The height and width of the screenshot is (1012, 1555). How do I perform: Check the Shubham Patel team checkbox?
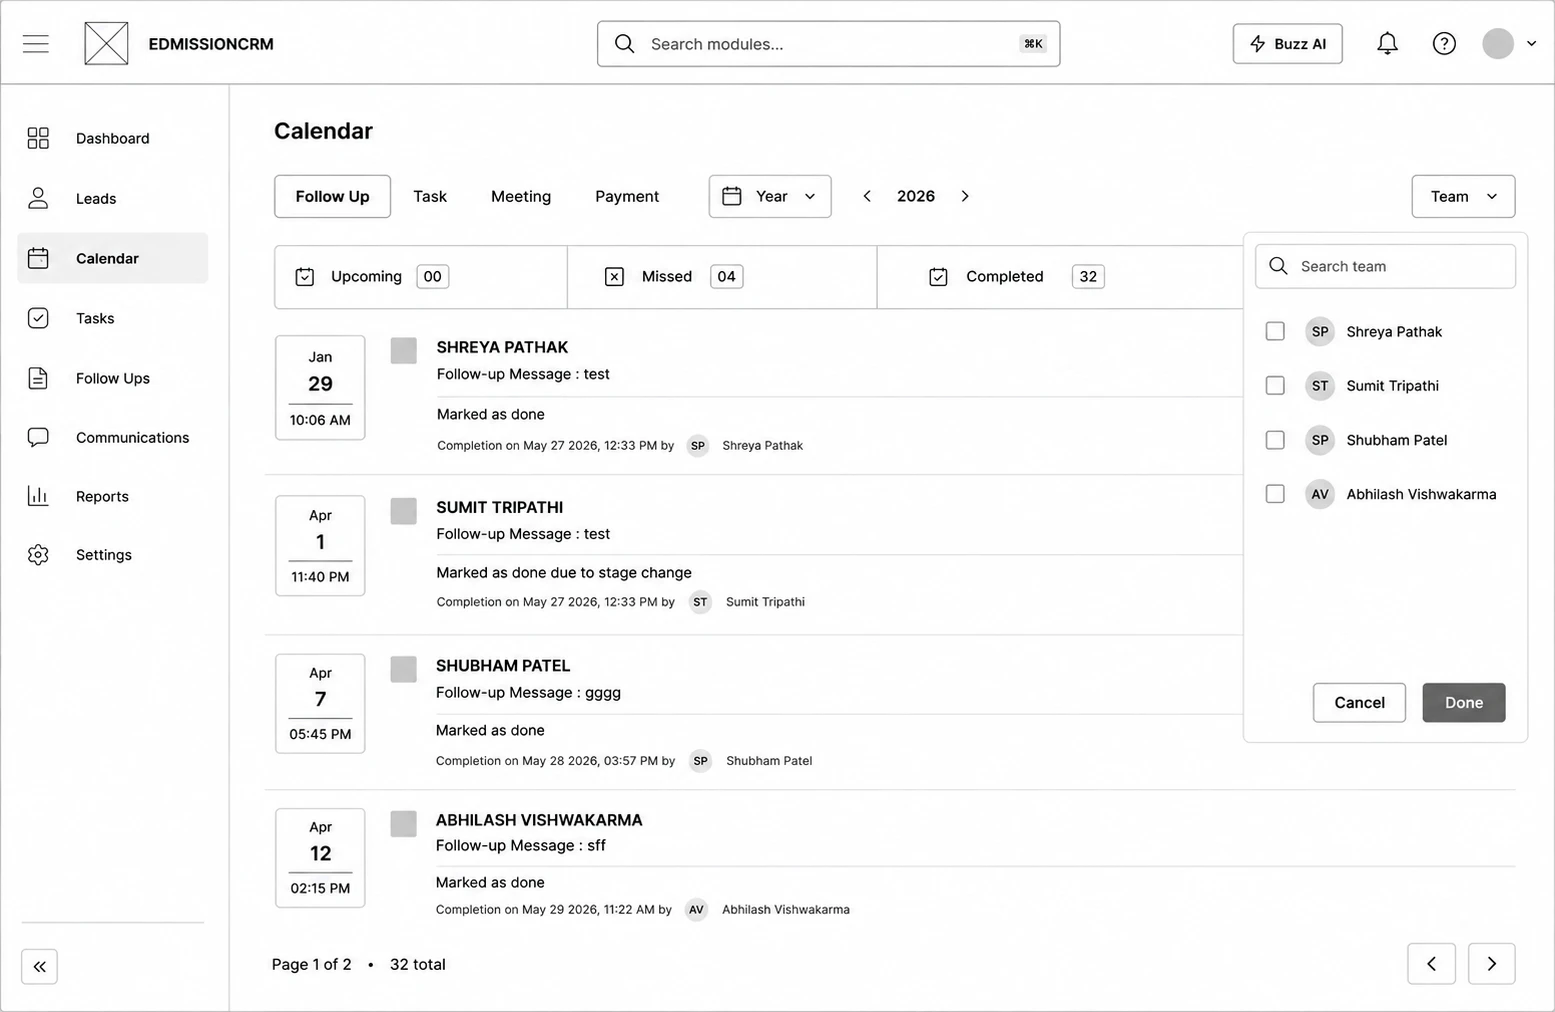1275,440
